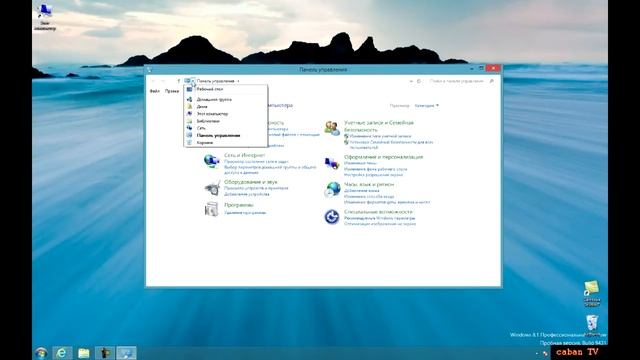Refresh the Control Panel view
640x360 pixels.
pyautogui.click(x=419, y=81)
